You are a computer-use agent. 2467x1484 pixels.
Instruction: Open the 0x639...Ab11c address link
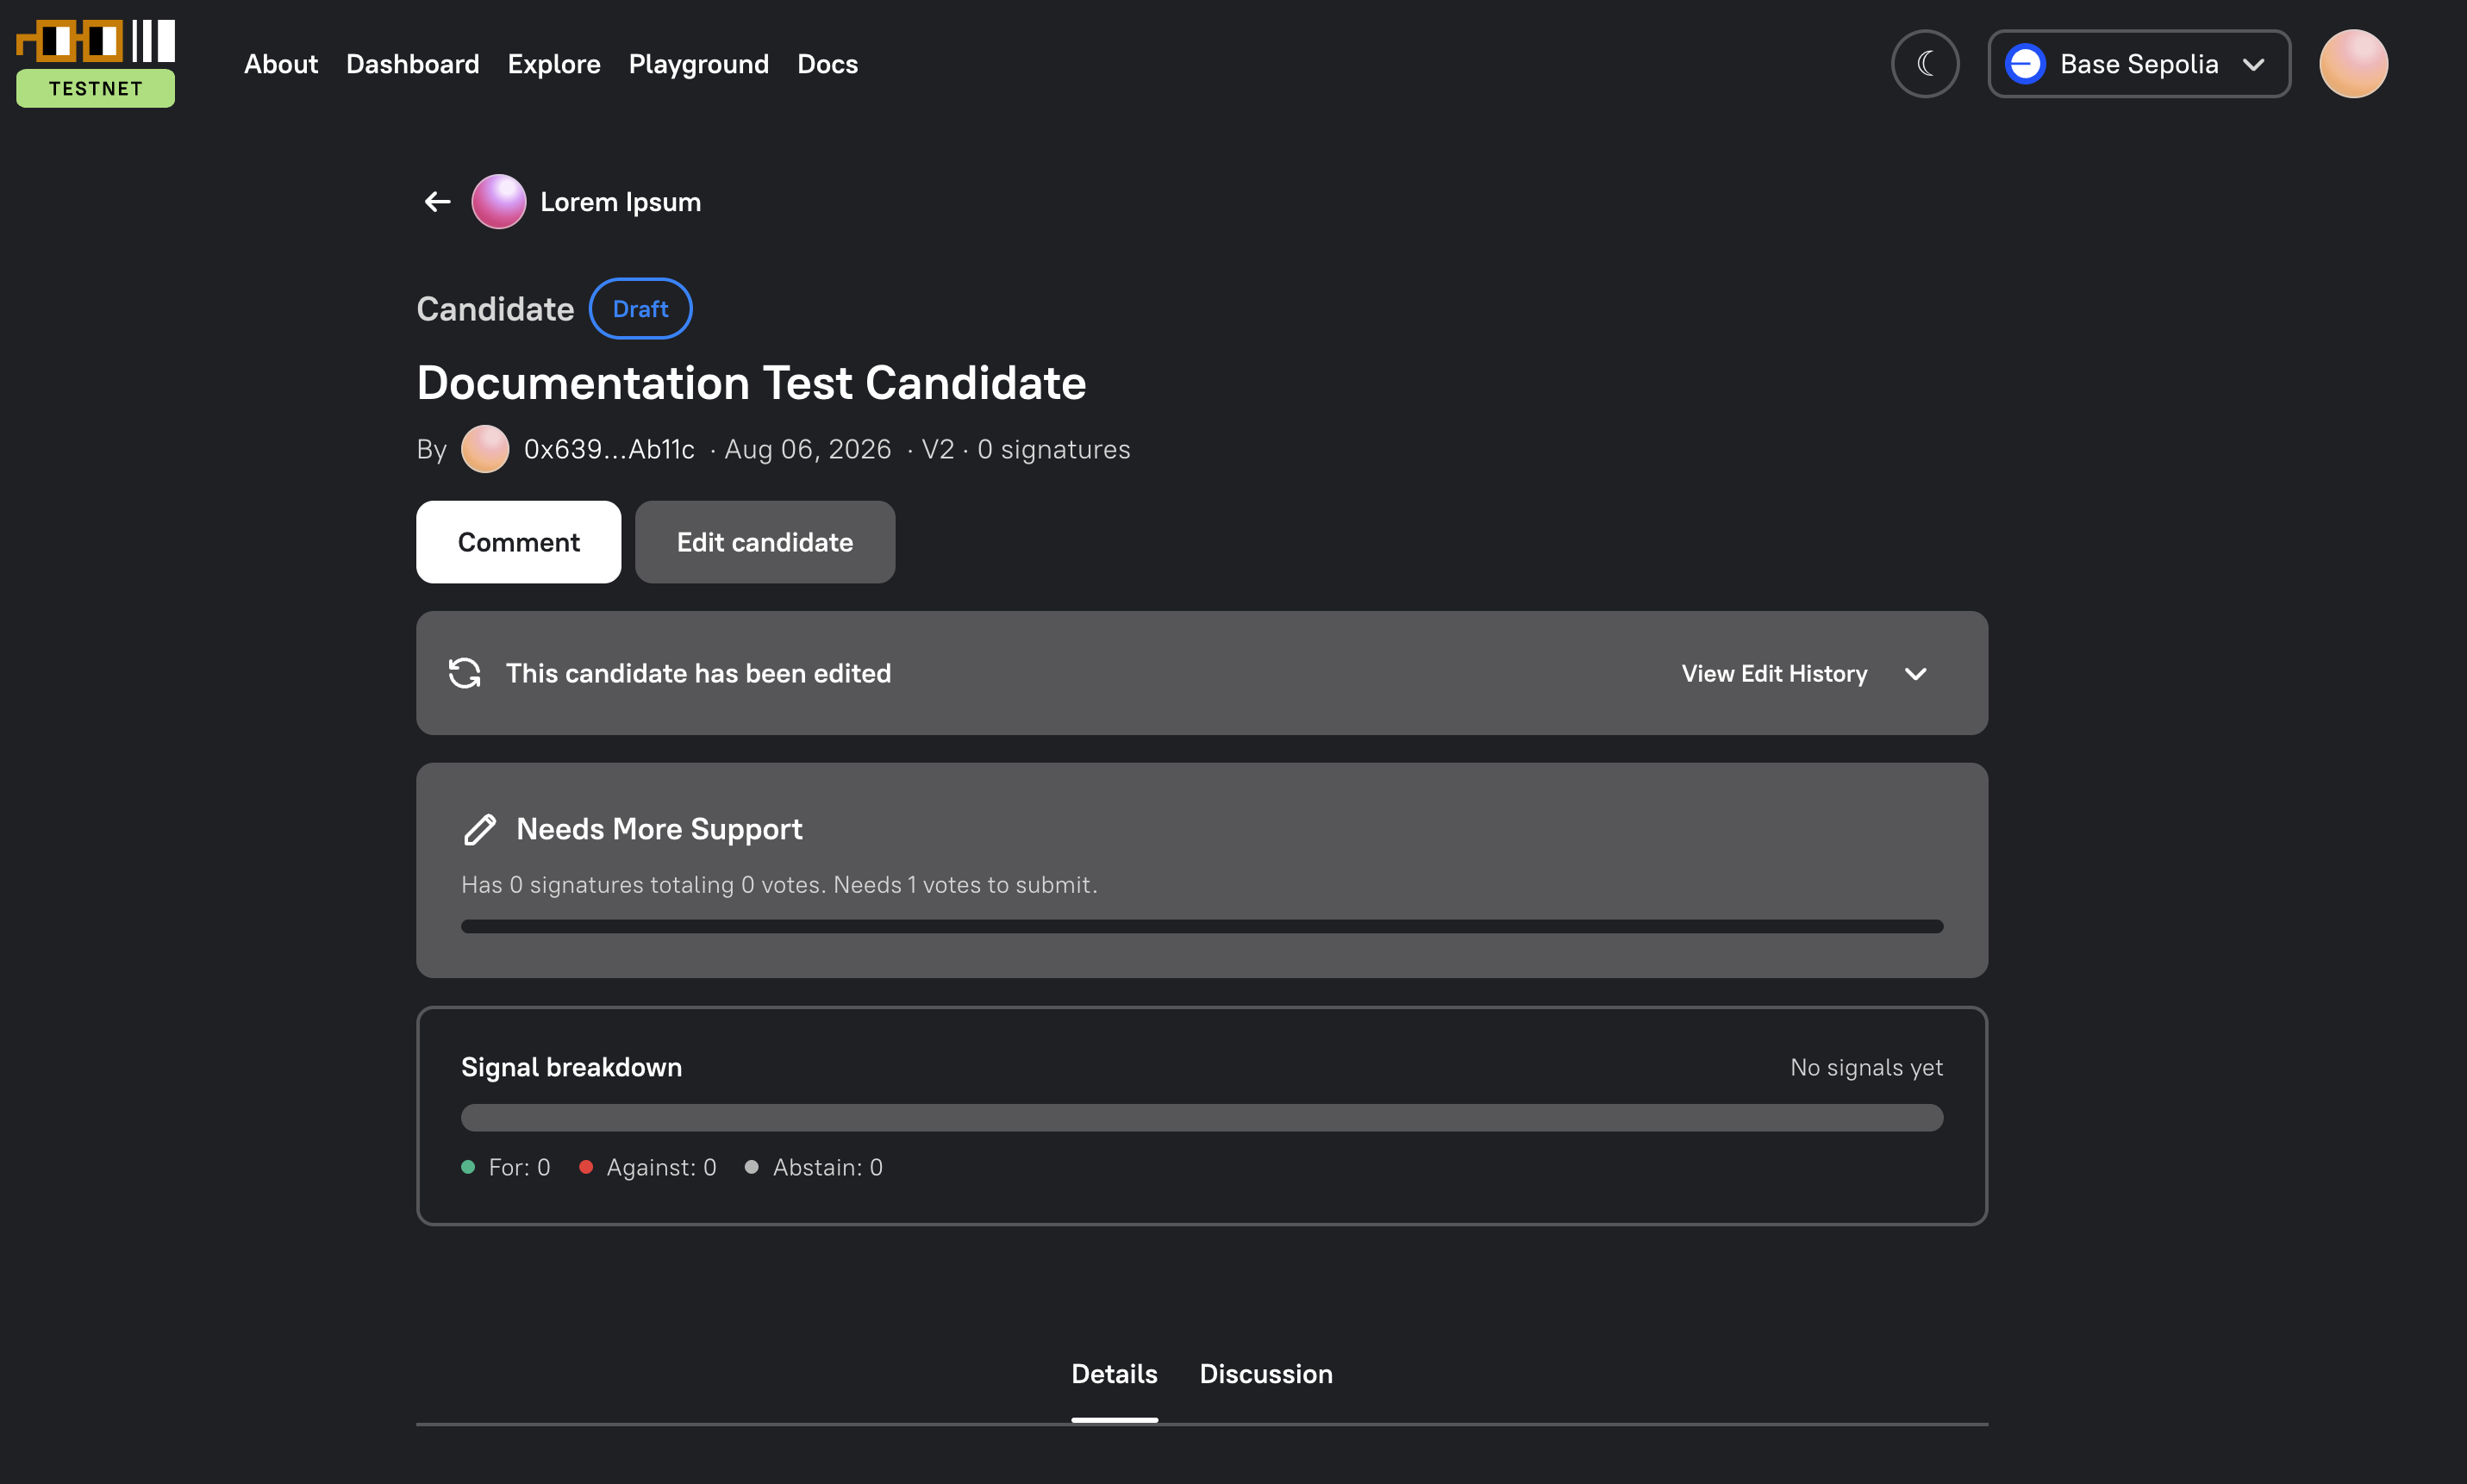pos(609,449)
